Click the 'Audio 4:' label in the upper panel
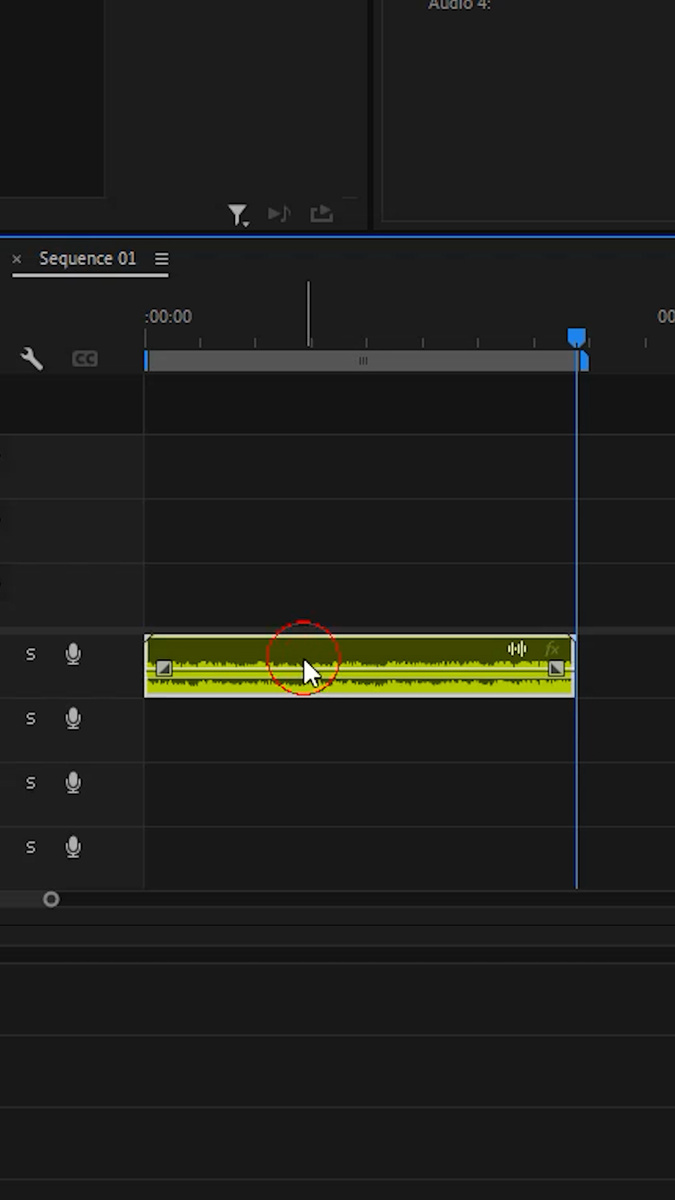The image size is (675, 1200). pyautogui.click(x=460, y=5)
